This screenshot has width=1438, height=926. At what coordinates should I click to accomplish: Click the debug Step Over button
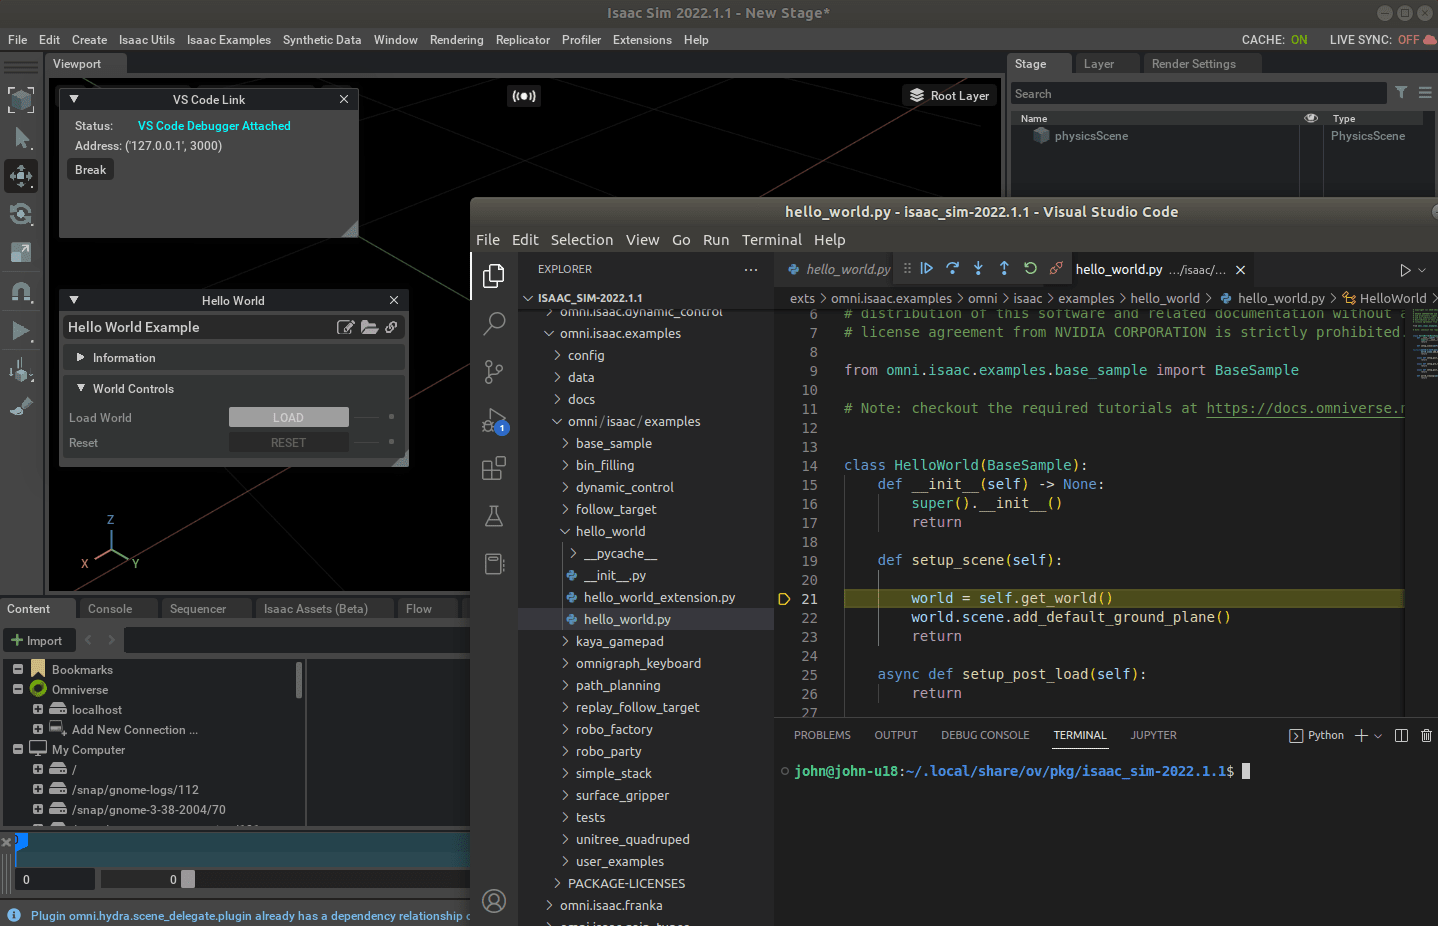(x=952, y=268)
